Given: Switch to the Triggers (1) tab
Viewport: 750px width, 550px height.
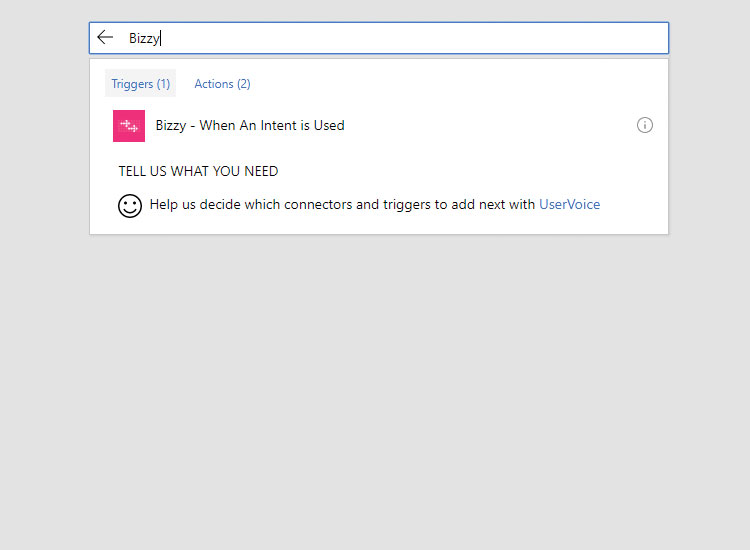Looking at the screenshot, I should tap(141, 84).
